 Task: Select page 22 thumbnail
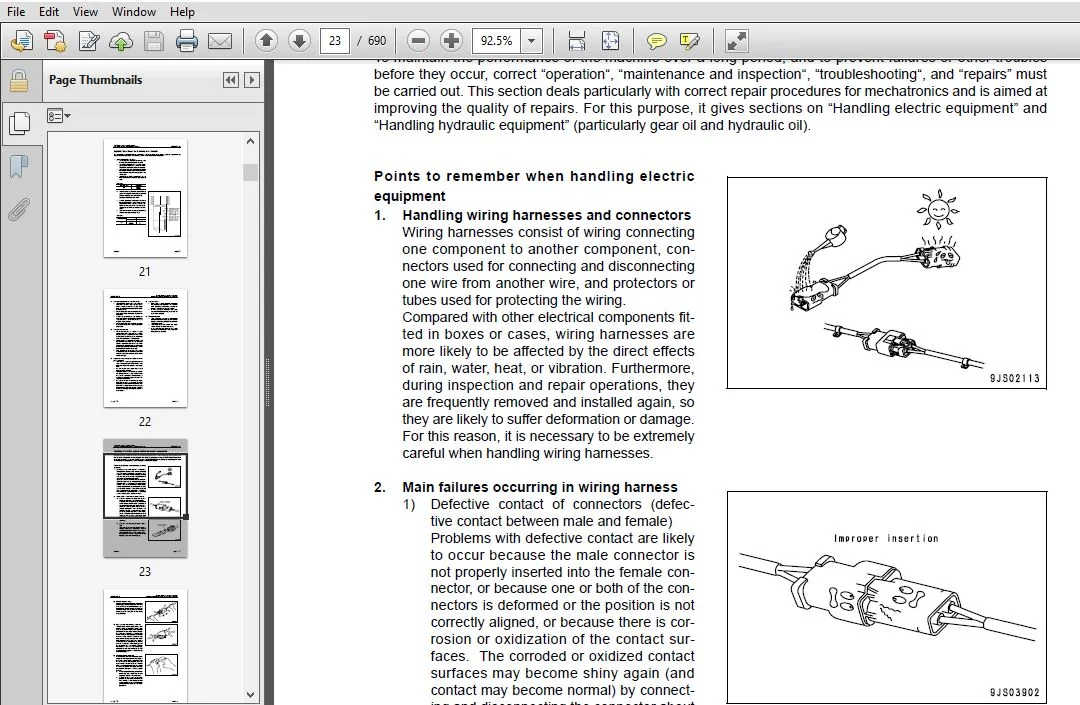coord(145,348)
